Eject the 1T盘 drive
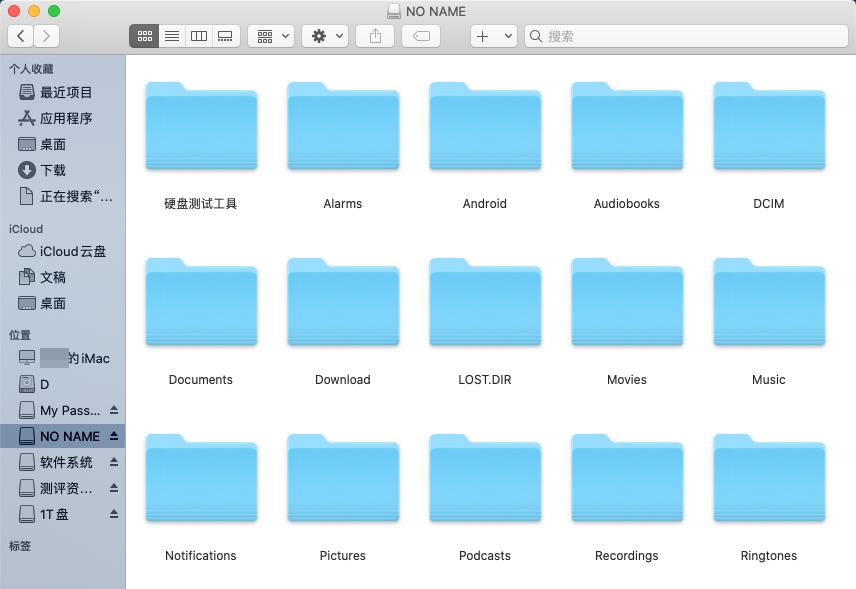 (114, 515)
